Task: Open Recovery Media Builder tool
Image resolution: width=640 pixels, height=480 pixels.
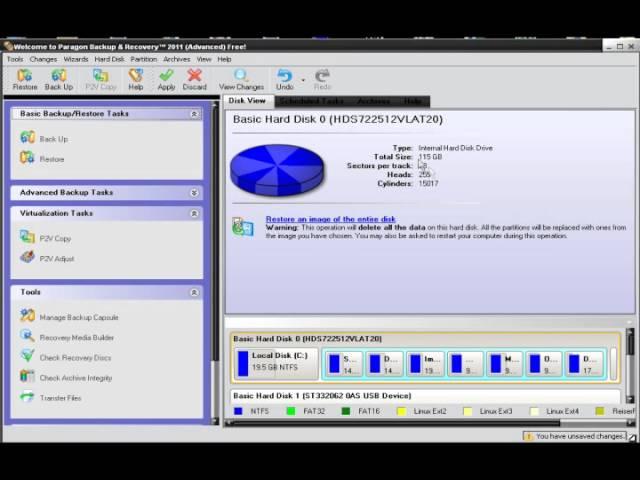Action: coord(67,337)
